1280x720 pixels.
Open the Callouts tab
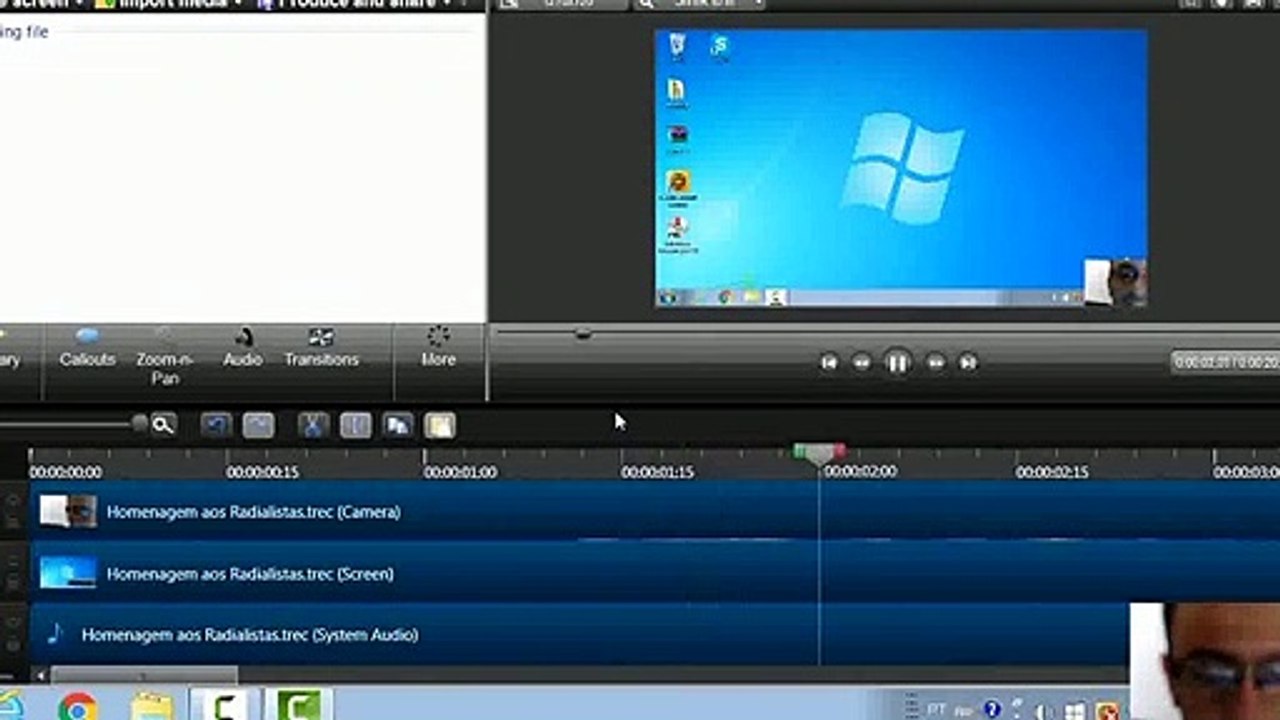point(87,349)
